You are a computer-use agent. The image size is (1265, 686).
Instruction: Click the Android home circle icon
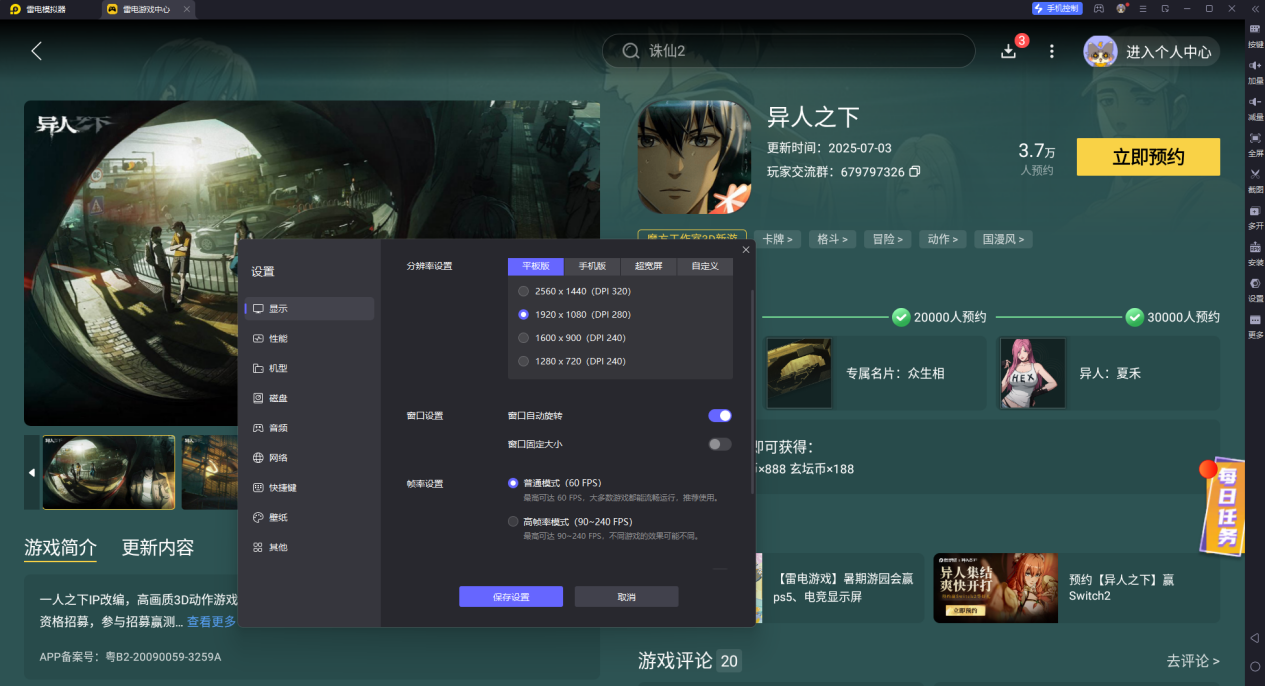[1255, 666]
